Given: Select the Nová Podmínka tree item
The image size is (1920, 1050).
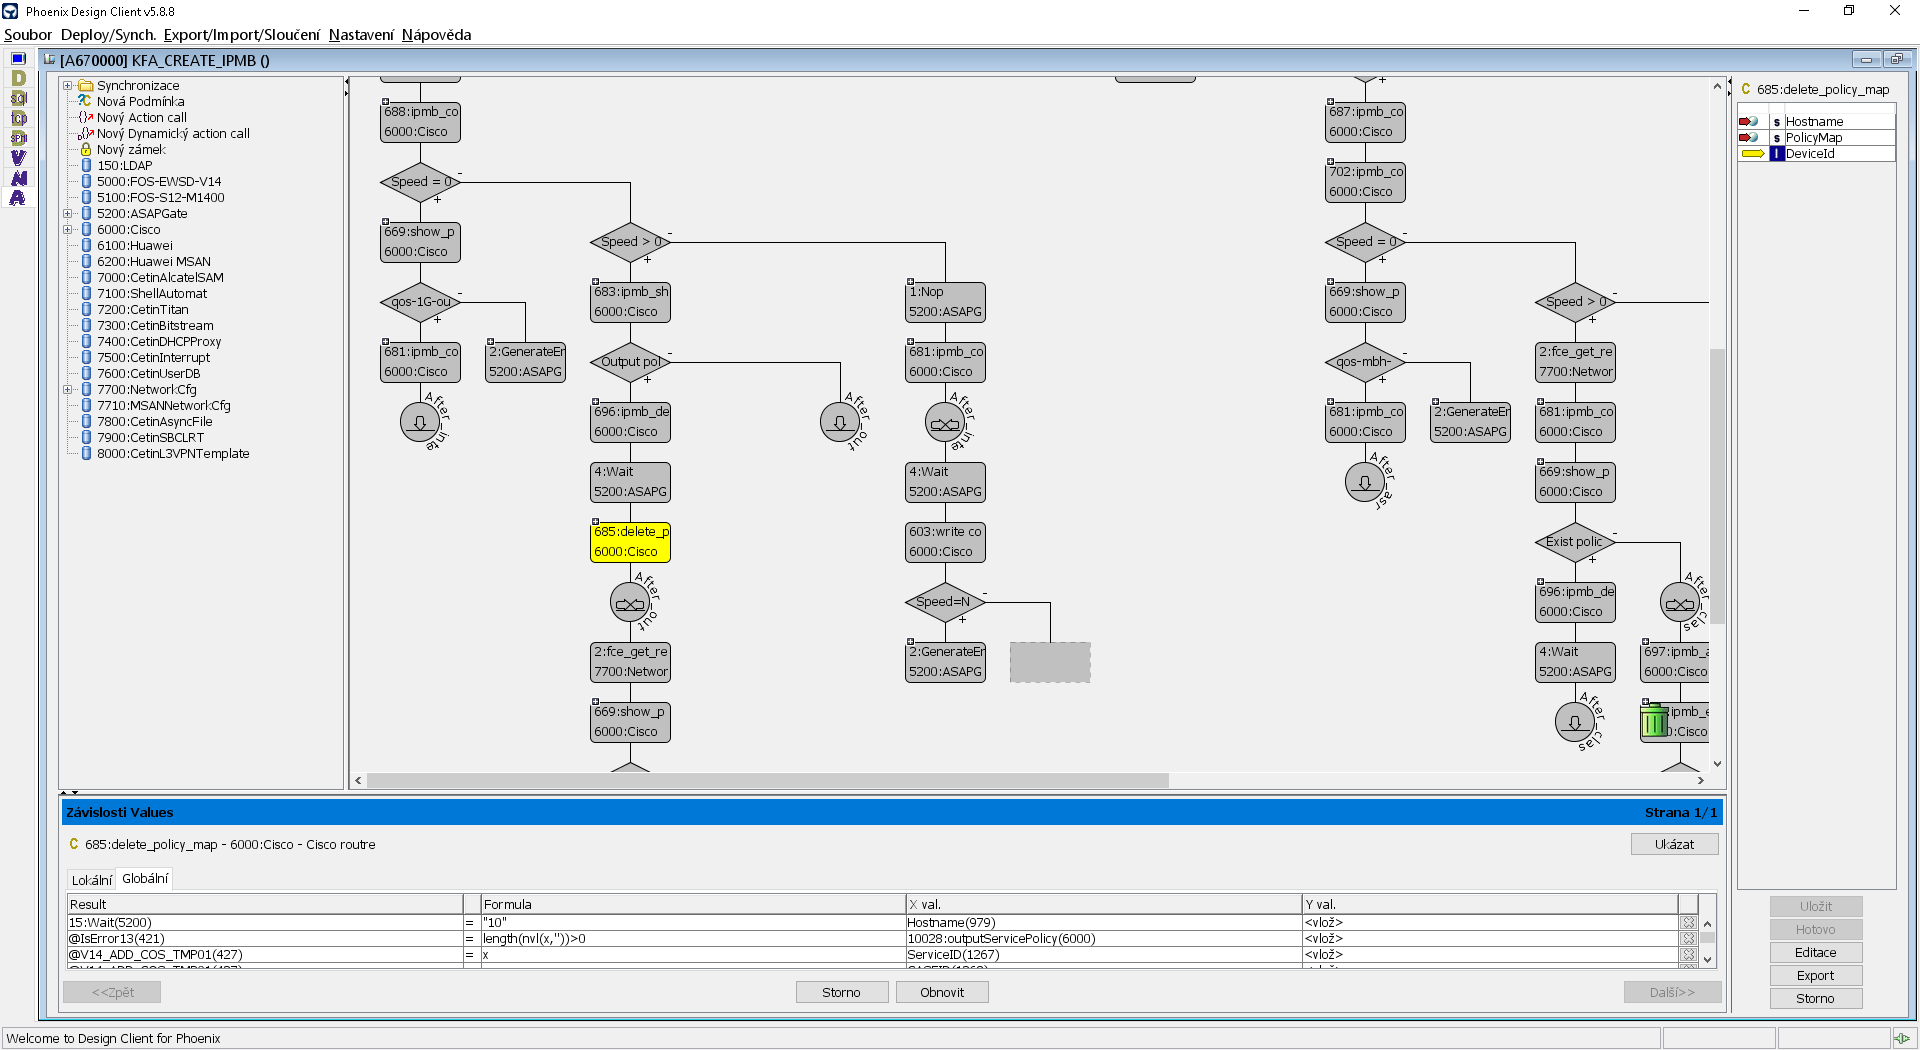Looking at the screenshot, I should tap(140, 101).
